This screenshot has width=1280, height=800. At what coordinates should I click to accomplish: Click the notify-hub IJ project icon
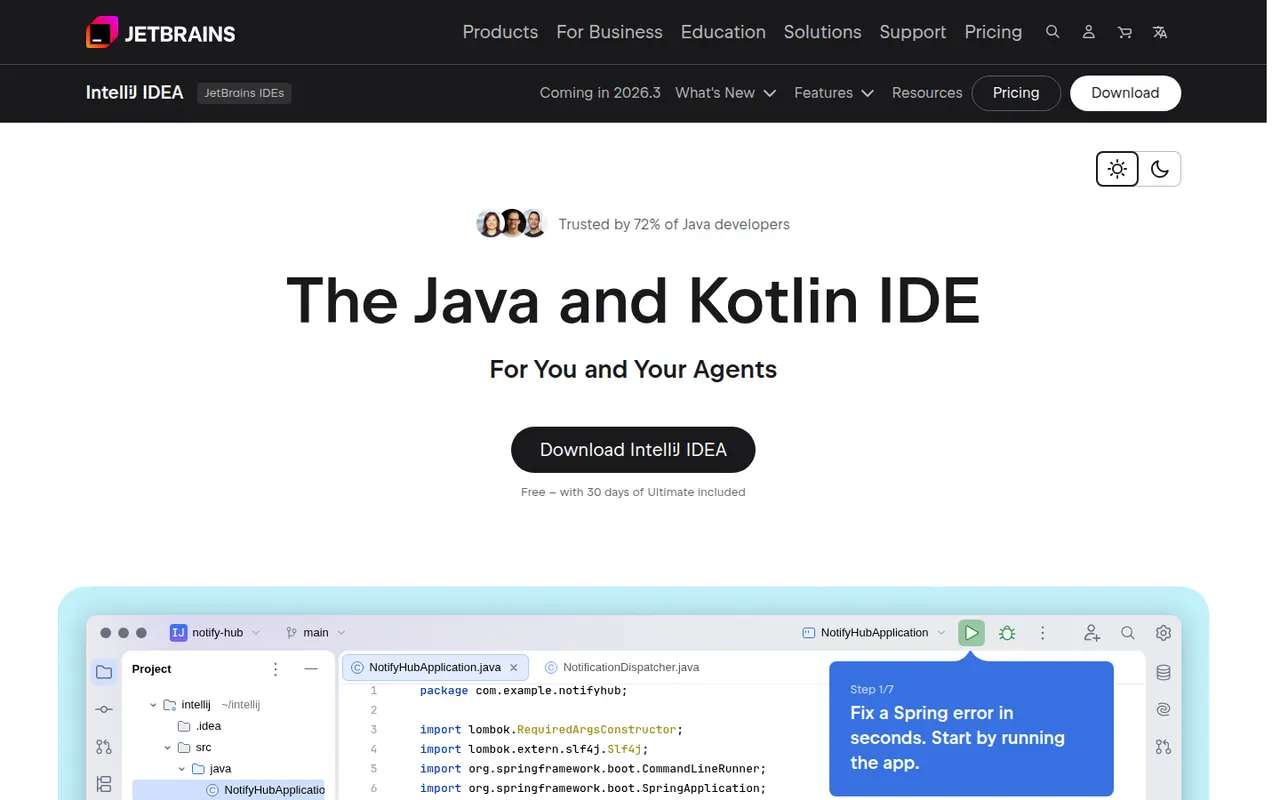click(178, 633)
